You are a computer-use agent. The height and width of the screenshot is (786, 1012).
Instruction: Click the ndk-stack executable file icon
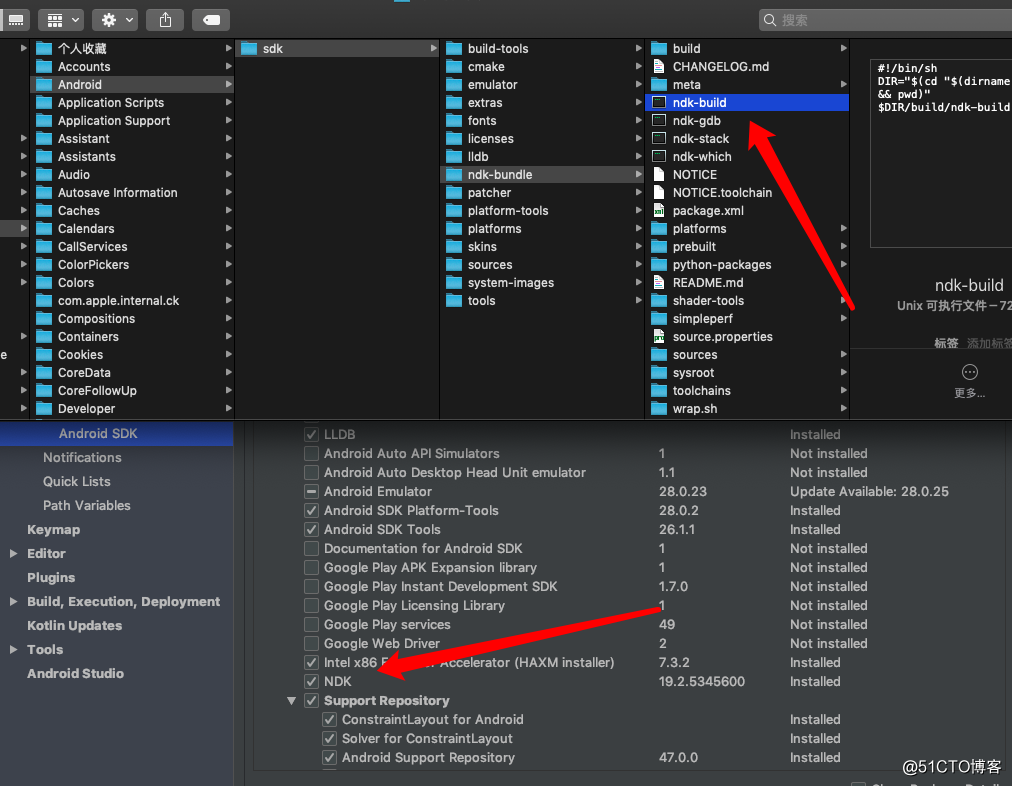tap(659, 138)
